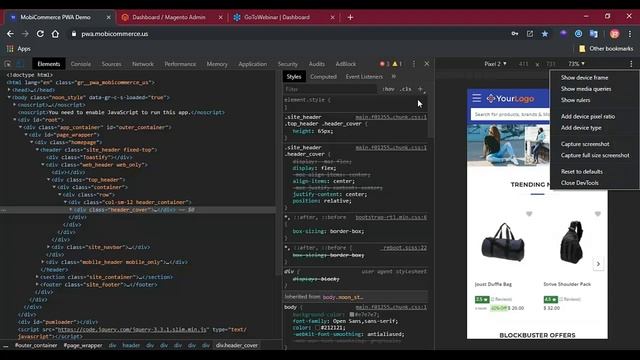Viewport: 640px width, 360px height.
Task: Favorite the Strive Shoulder Pack heart icon
Action: (598, 214)
